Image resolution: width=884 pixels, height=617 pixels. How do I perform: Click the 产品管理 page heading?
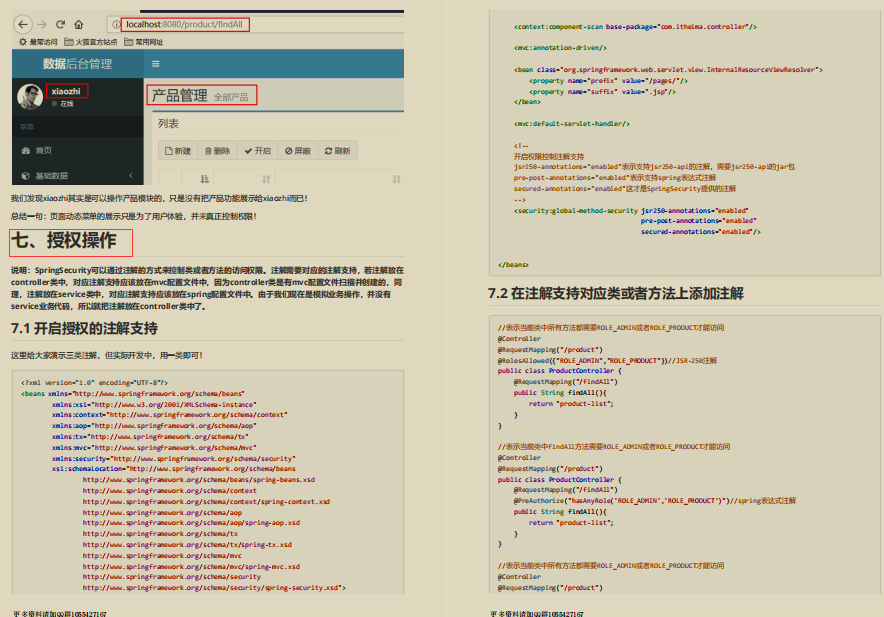coord(179,95)
